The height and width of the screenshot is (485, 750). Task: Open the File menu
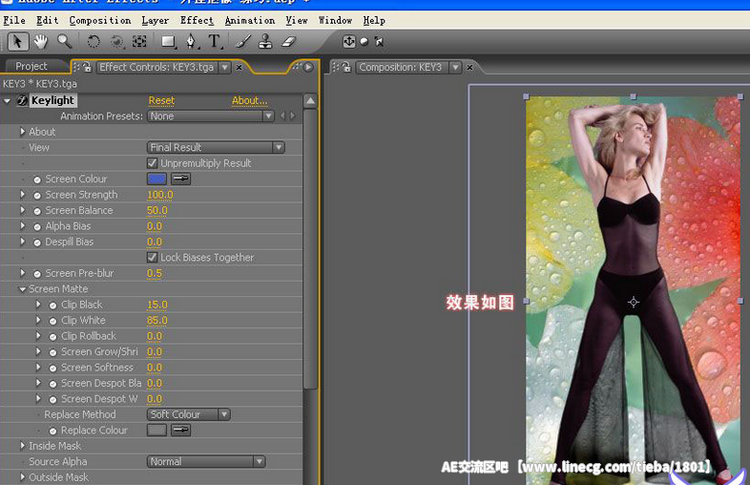click(x=14, y=21)
